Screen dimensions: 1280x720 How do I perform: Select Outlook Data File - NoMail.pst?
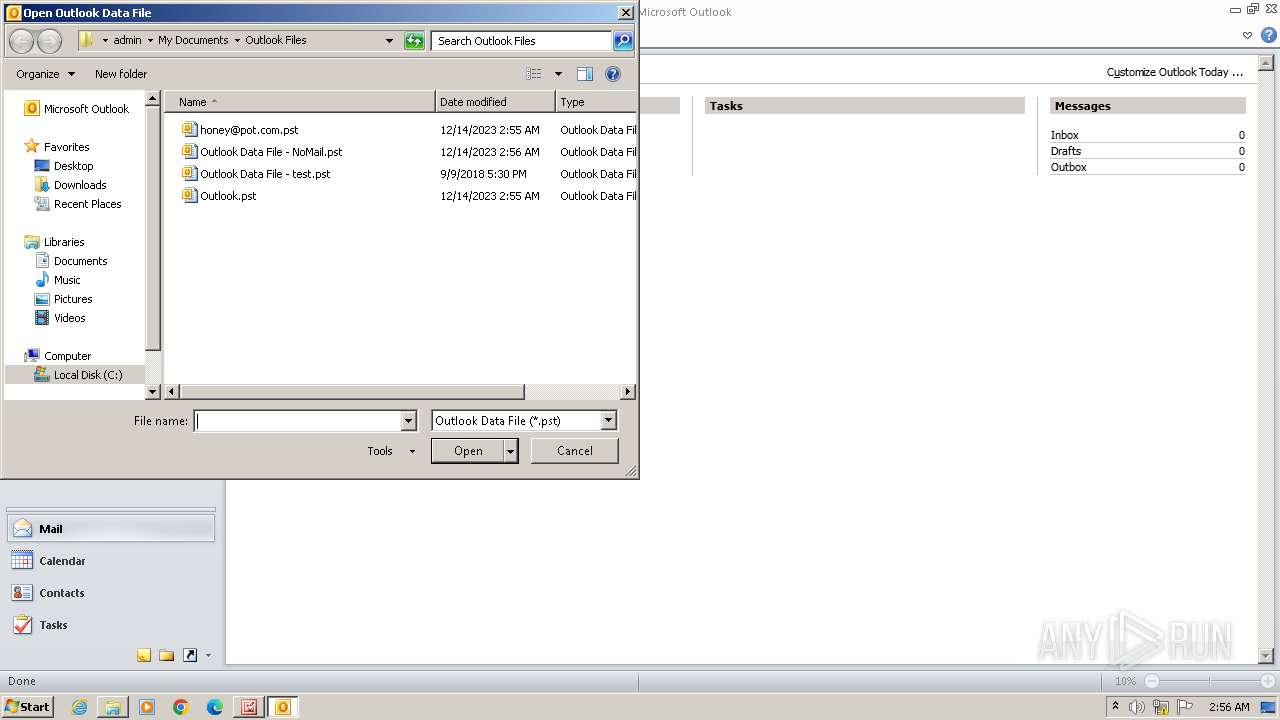point(271,152)
